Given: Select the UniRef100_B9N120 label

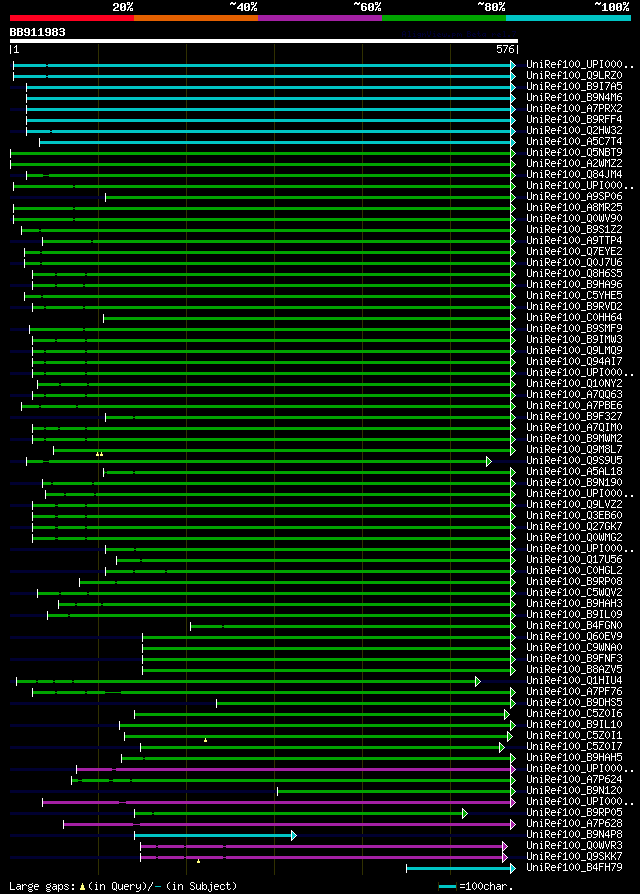Looking at the screenshot, I should (x=574, y=791).
